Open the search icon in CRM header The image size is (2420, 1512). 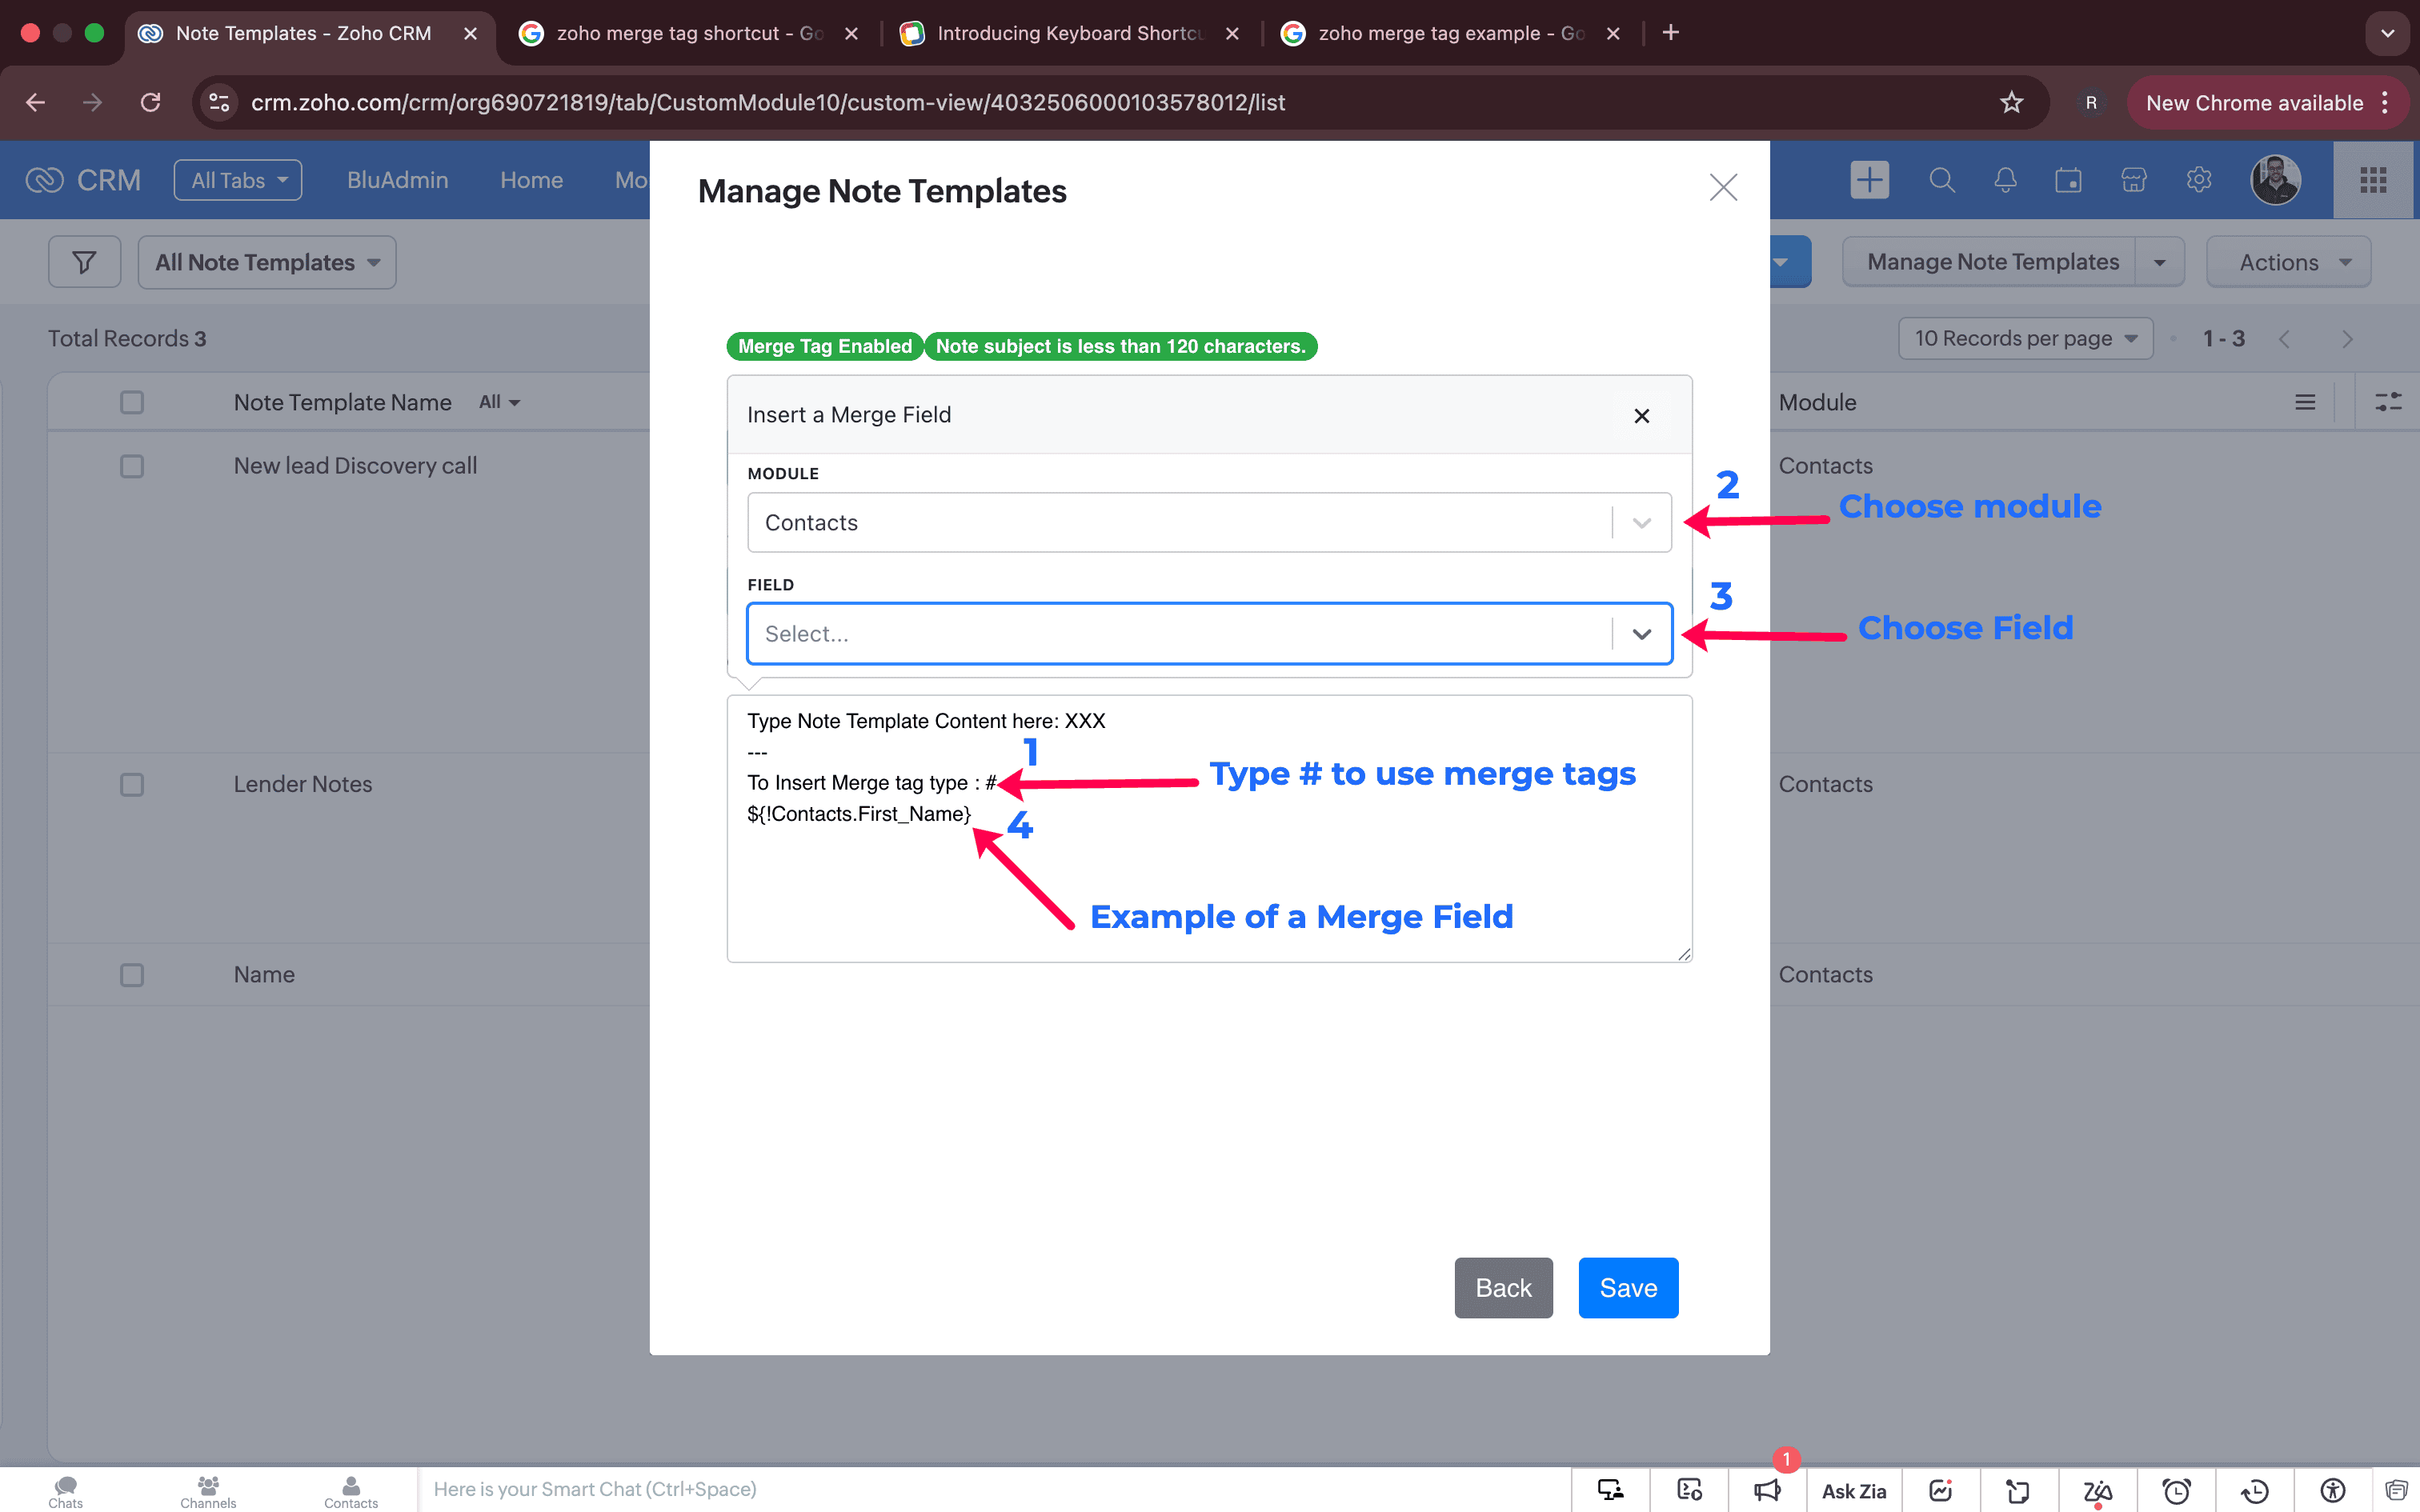1941,180
